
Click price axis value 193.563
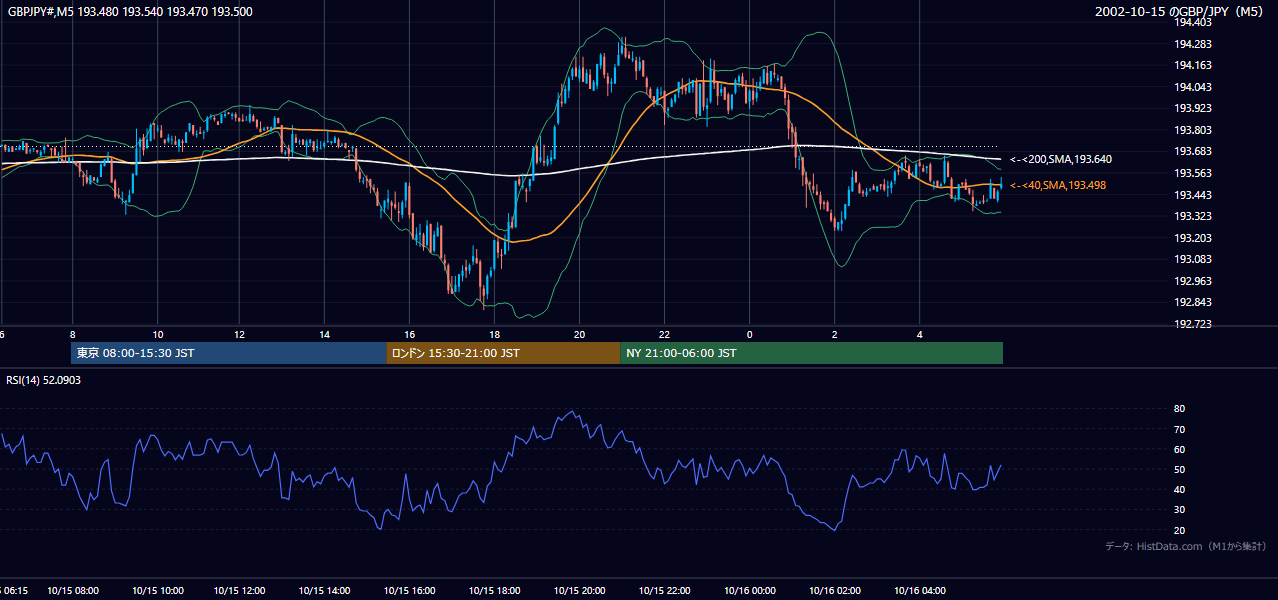(x=1194, y=173)
